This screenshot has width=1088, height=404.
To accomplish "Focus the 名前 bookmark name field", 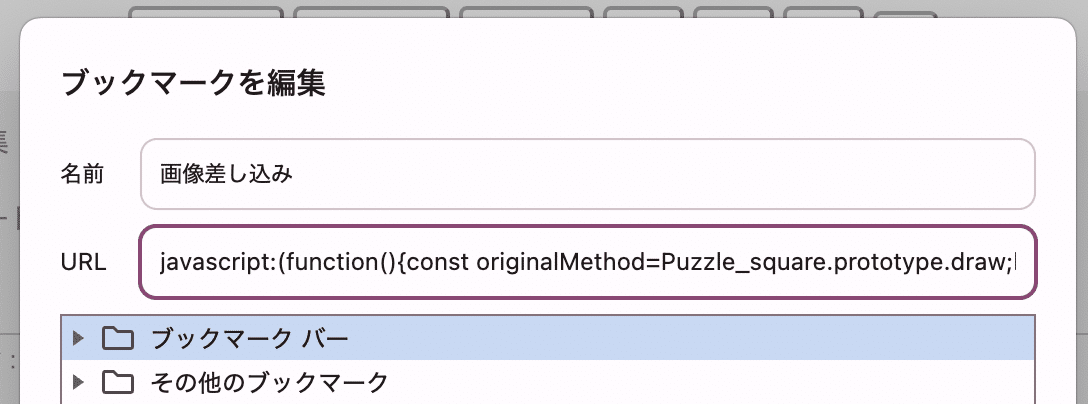I will (587, 174).
